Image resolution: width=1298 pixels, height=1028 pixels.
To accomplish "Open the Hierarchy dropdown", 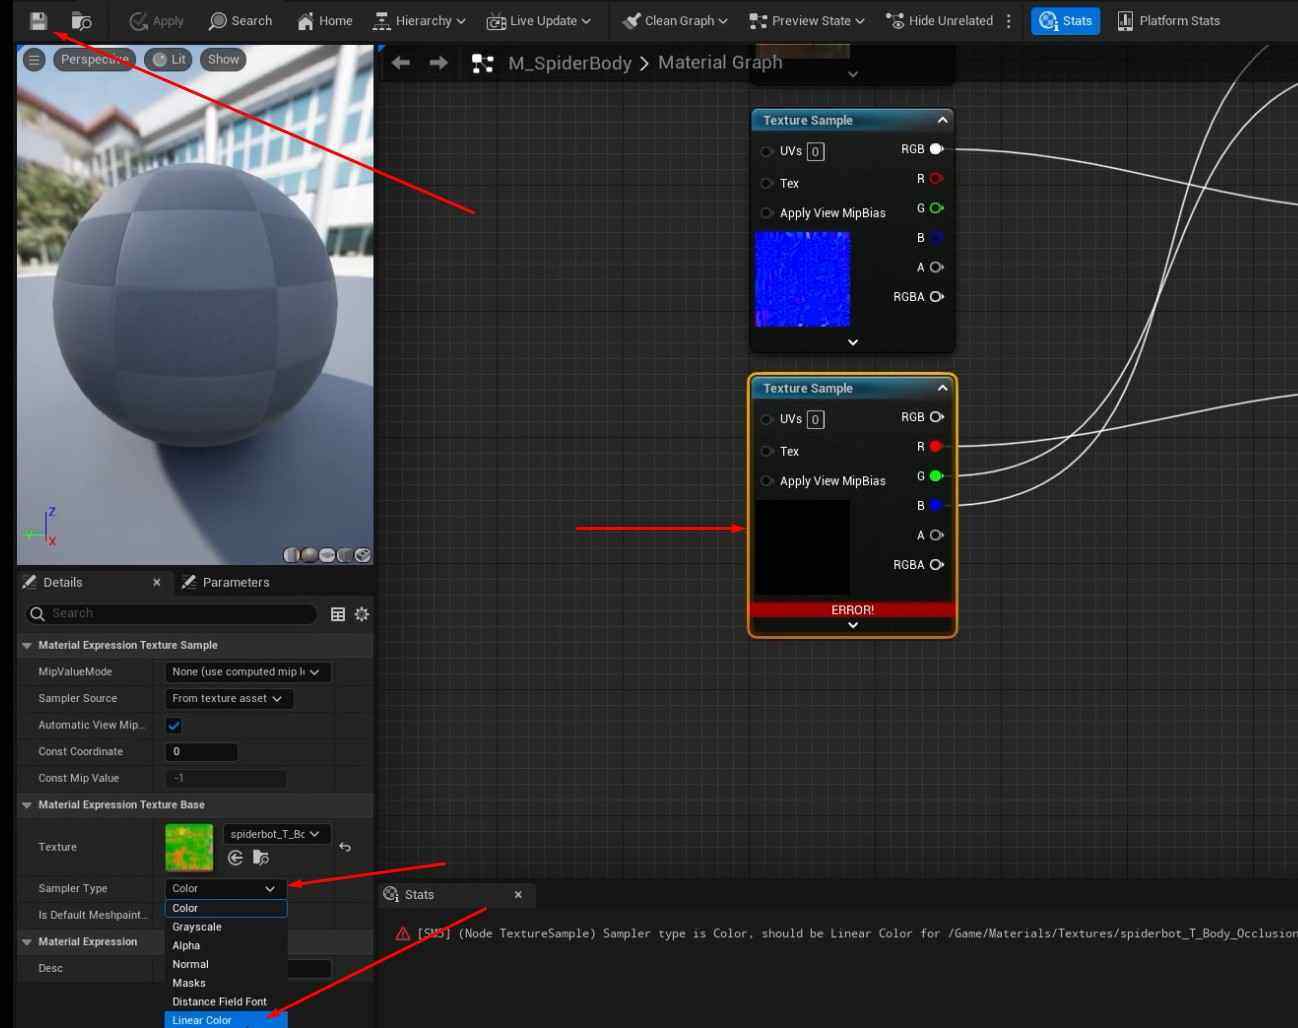I will (419, 21).
